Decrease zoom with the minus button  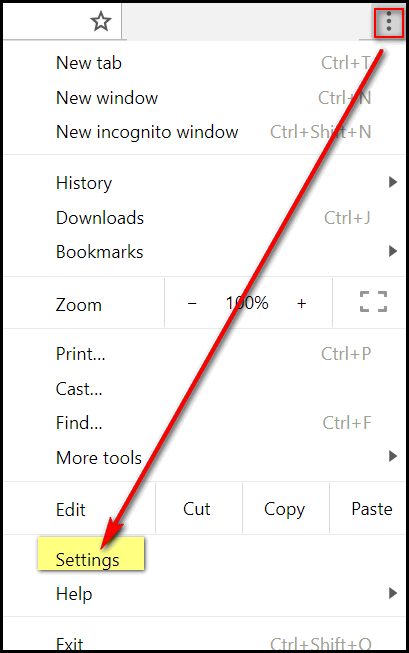[192, 304]
